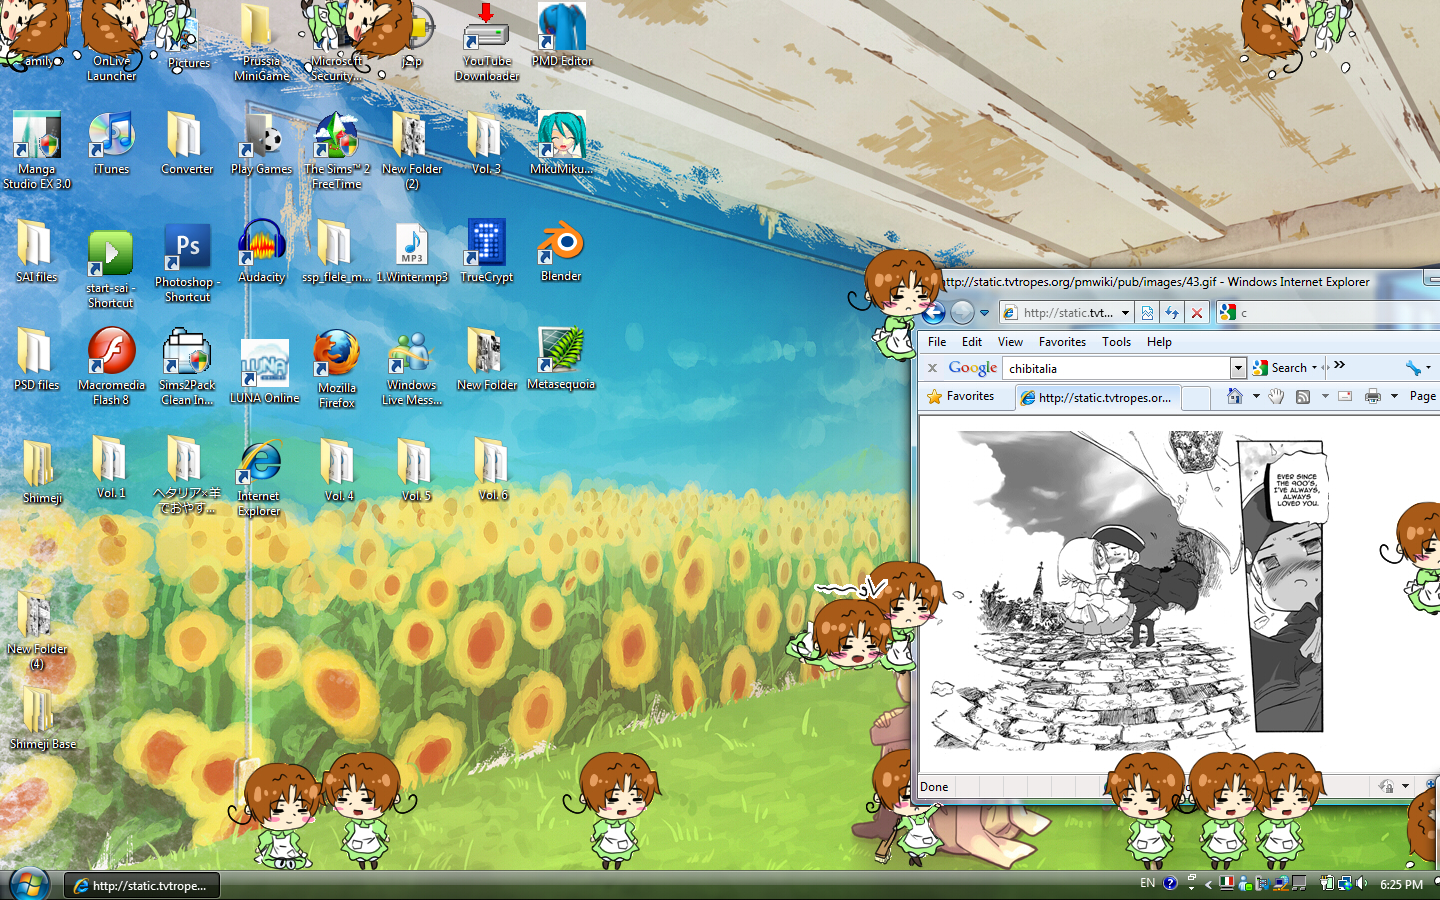1440x900 pixels.
Task: Expand the Page menu dropdown
Action: click(1422, 396)
